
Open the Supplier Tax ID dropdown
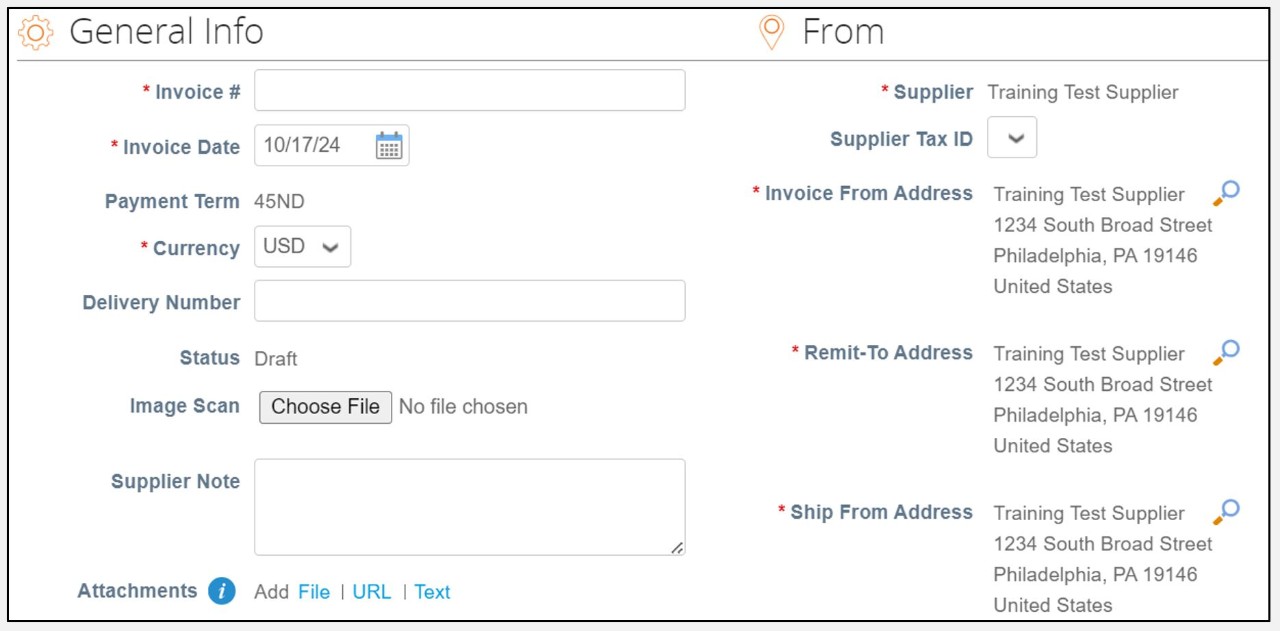point(1012,138)
